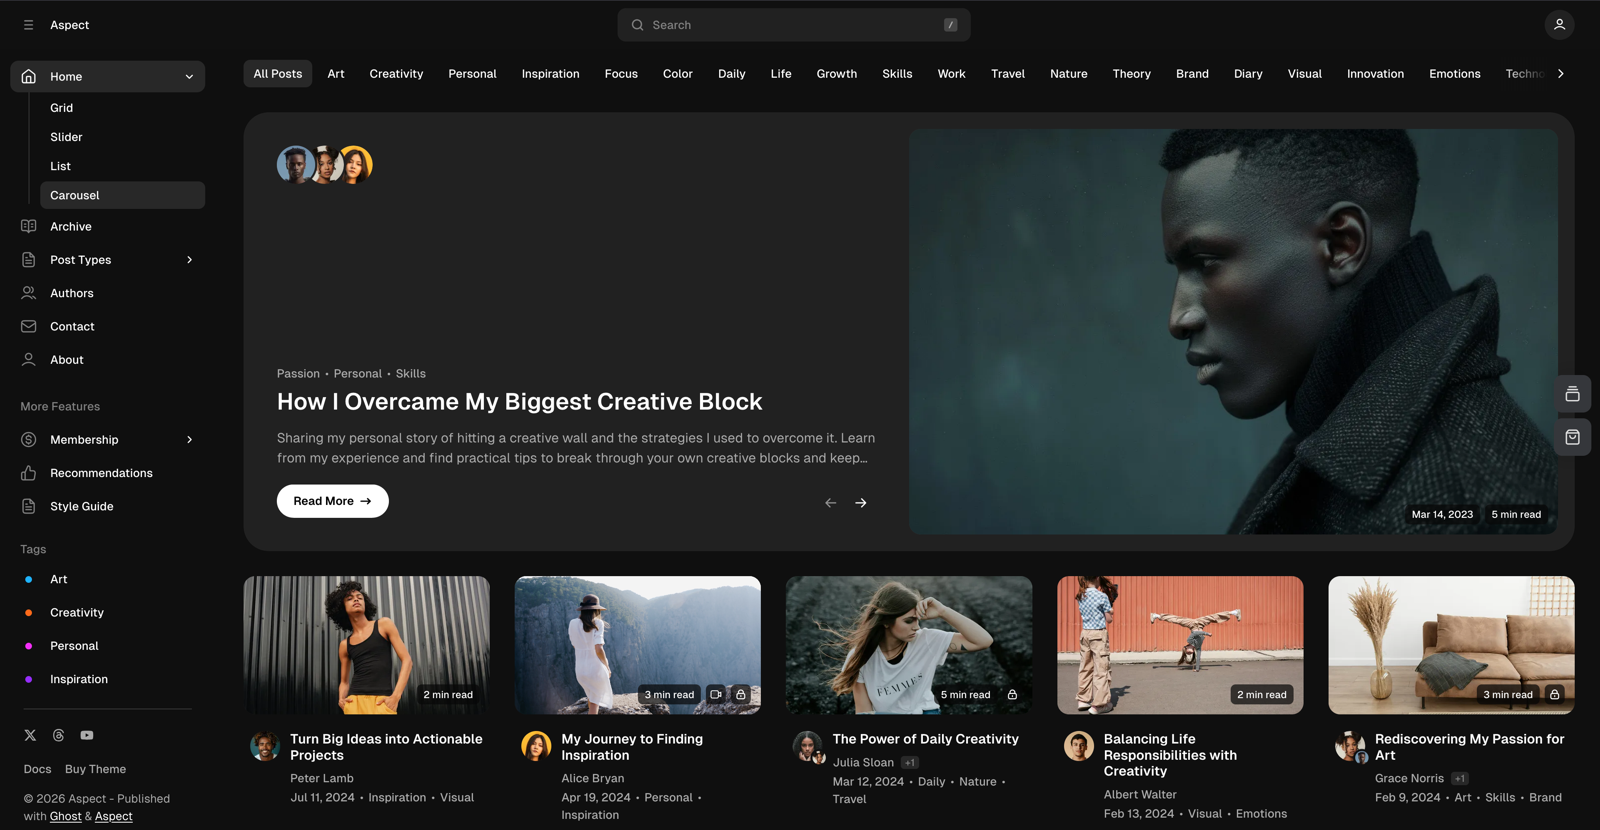Open the Docs footer link
This screenshot has height=830, width=1600.
(x=37, y=769)
